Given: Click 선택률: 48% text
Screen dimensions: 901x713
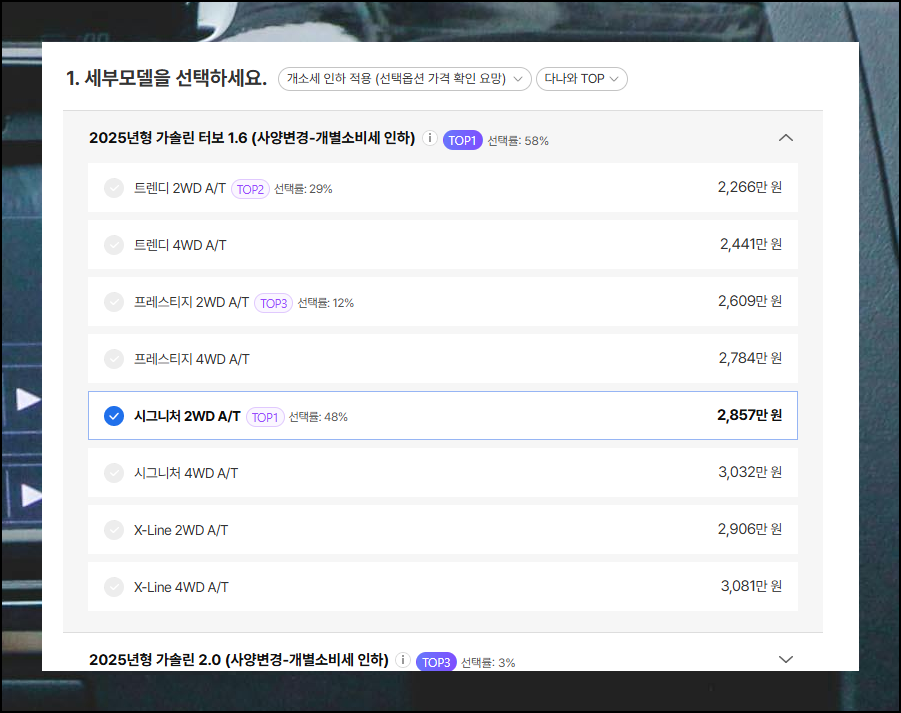Looking at the screenshot, I should (318, 417).
